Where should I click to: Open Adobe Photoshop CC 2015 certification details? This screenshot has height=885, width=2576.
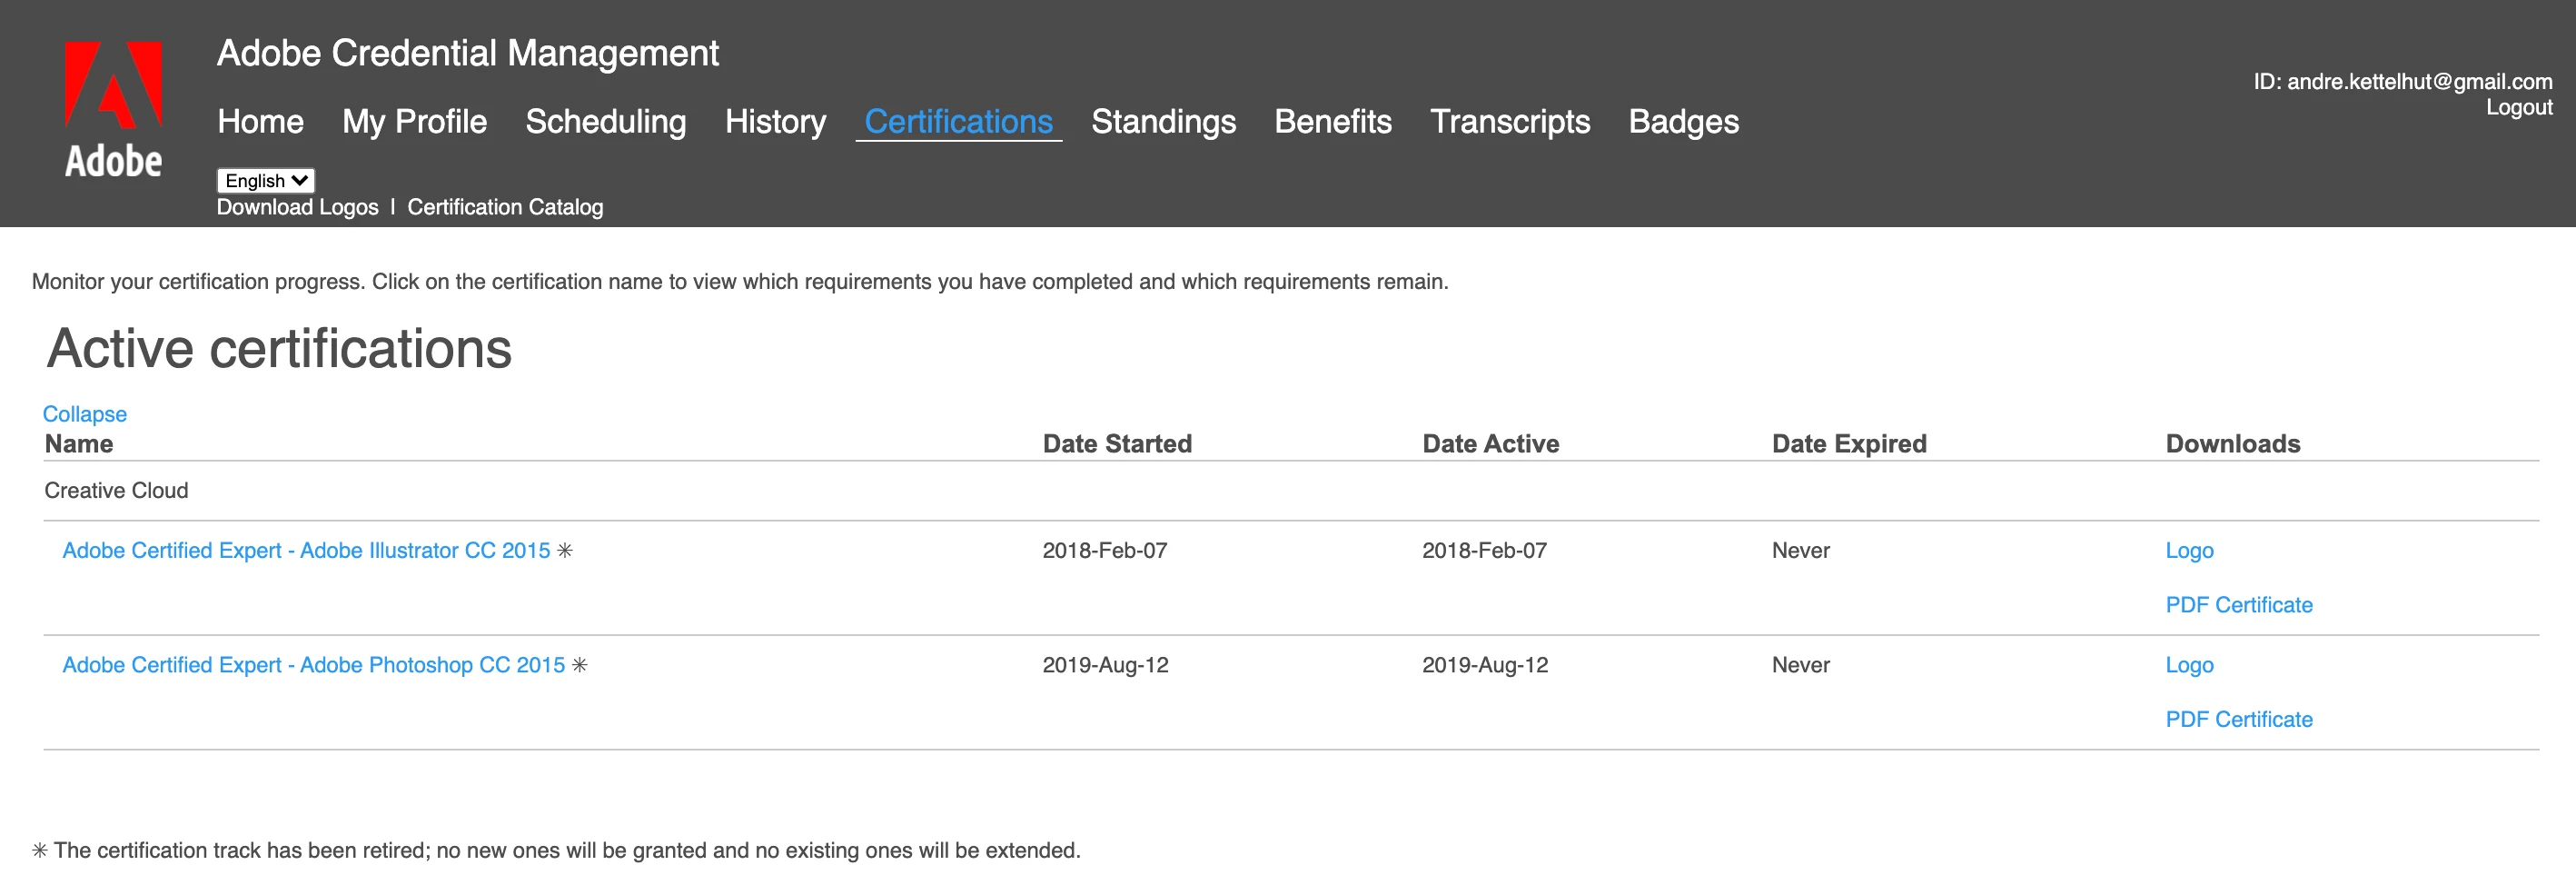[313, 665]
